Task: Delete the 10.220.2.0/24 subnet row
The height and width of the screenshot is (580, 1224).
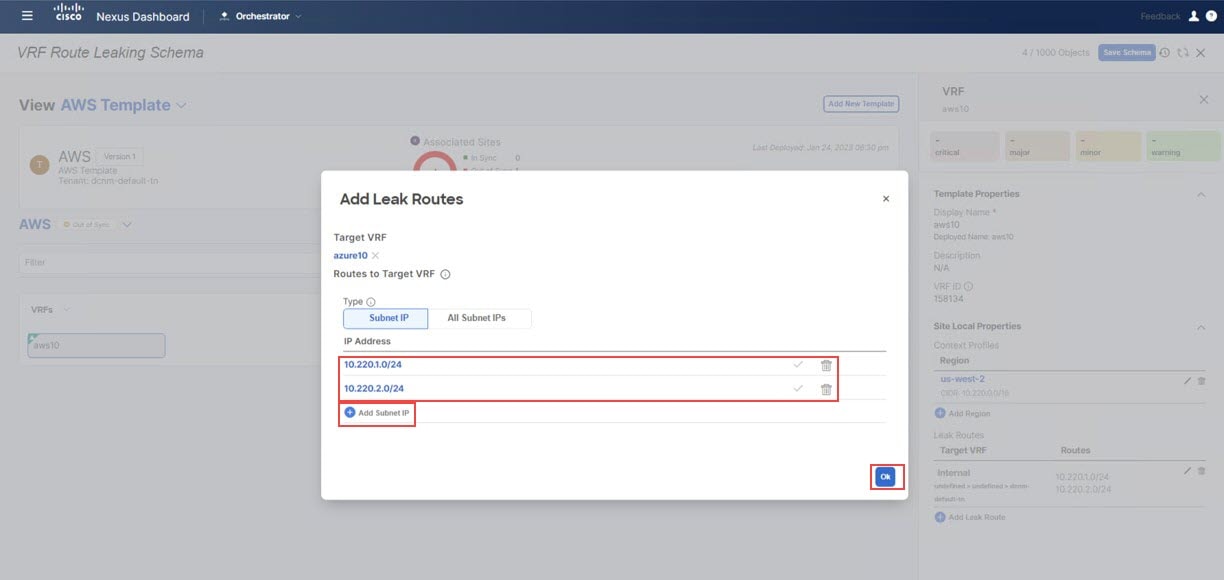Action: click(826, 389)
